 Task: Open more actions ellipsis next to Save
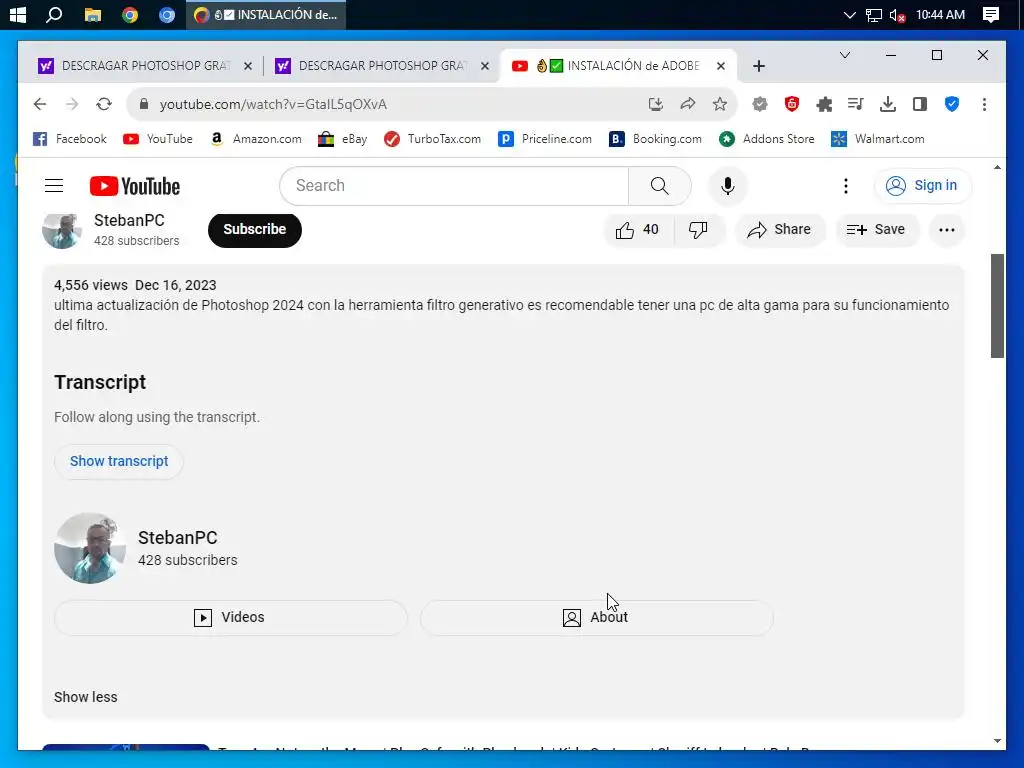pos(947,230)
